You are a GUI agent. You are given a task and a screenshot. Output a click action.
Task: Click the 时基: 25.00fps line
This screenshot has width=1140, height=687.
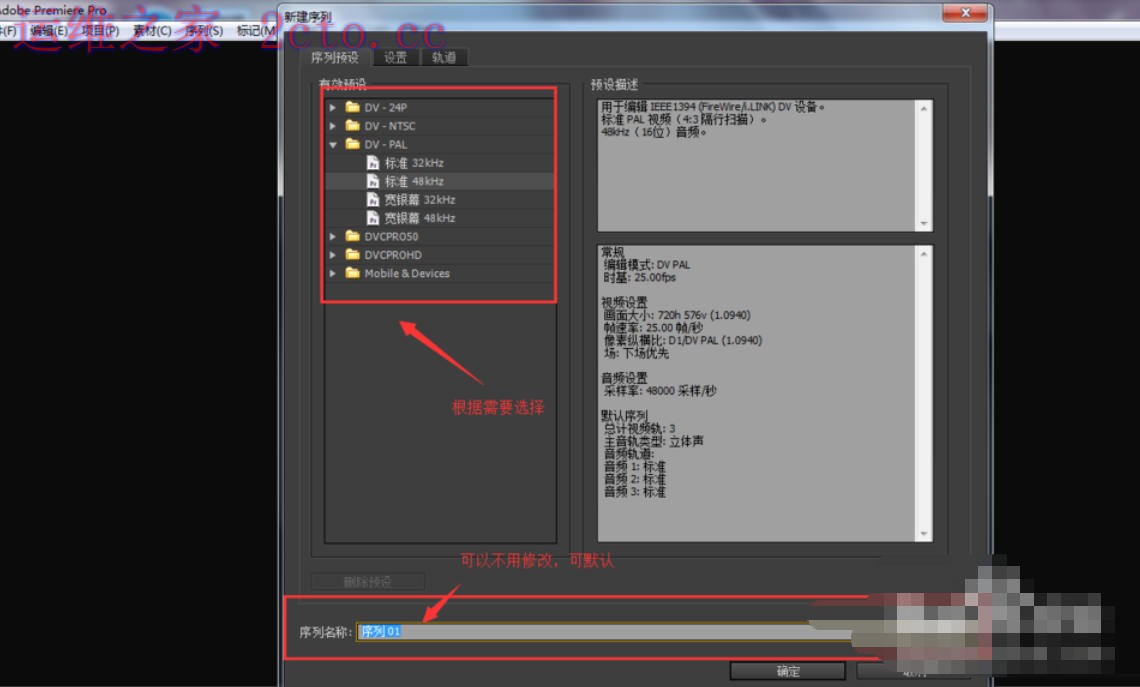click(x=639, y=278)
